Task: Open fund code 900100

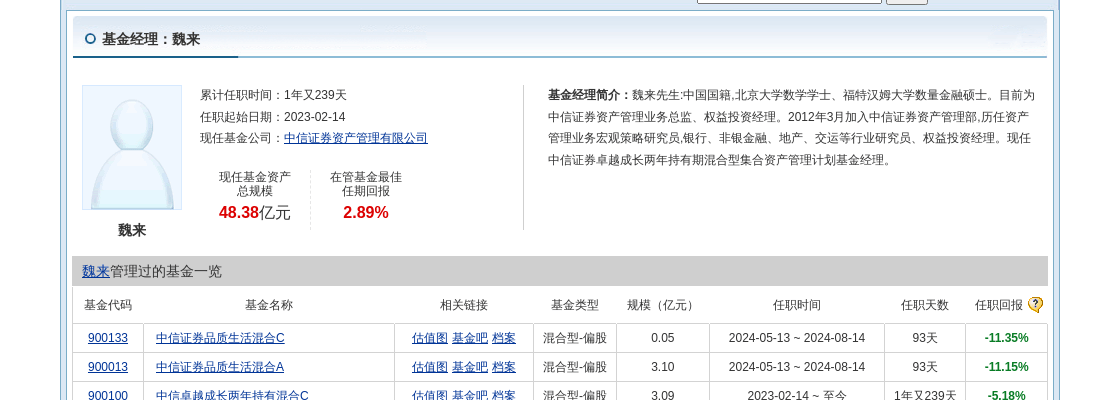Action: point(108,394)
